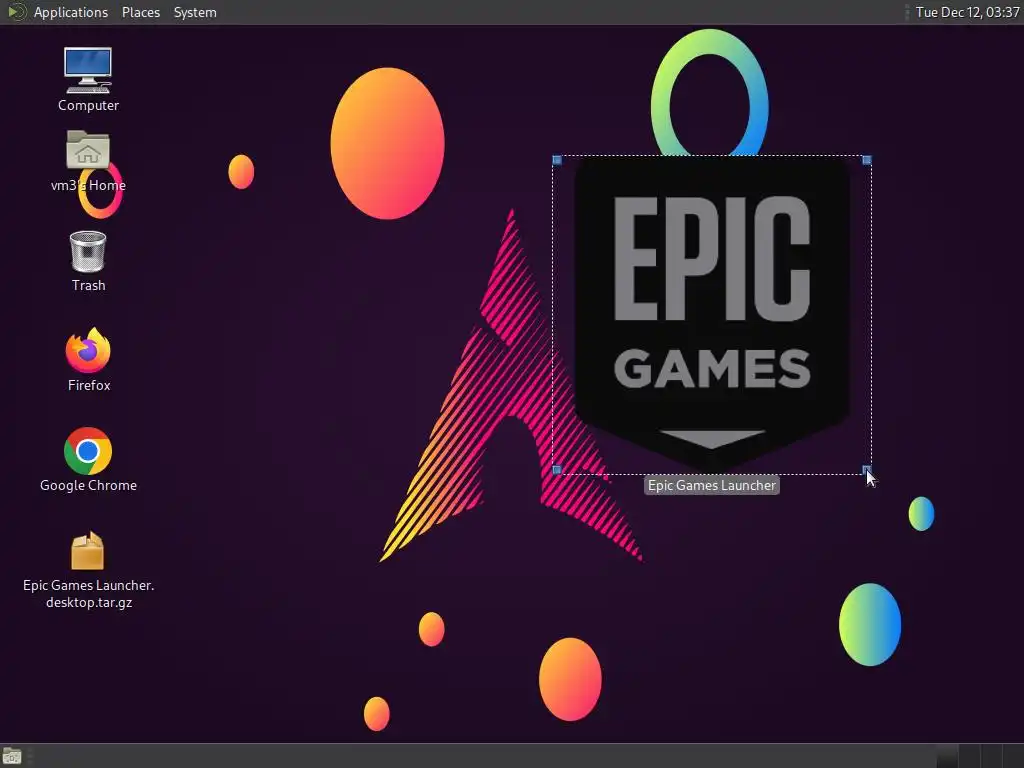Click the bottom-left resize handle of Epic icon
The image size is (1024, 768).
pos(557,470)
